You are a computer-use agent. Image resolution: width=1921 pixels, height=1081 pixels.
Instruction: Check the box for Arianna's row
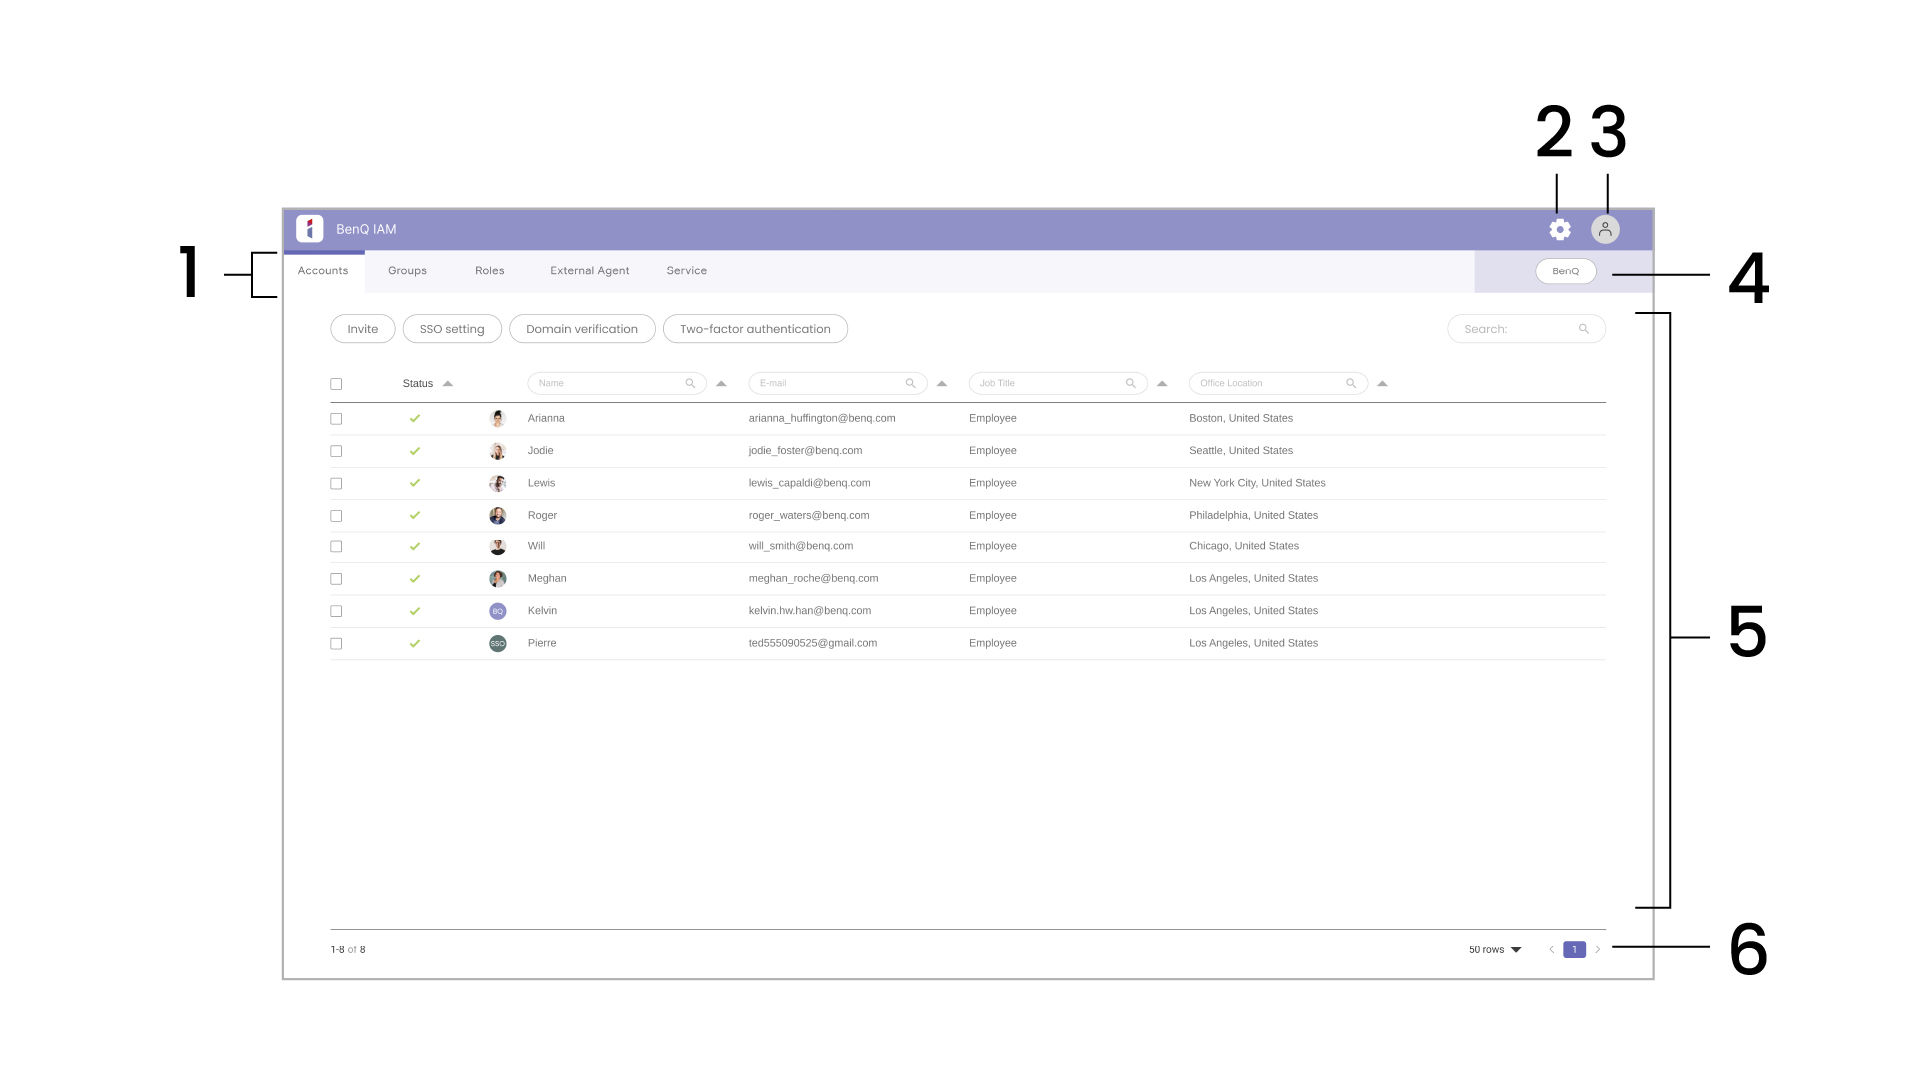336,419
